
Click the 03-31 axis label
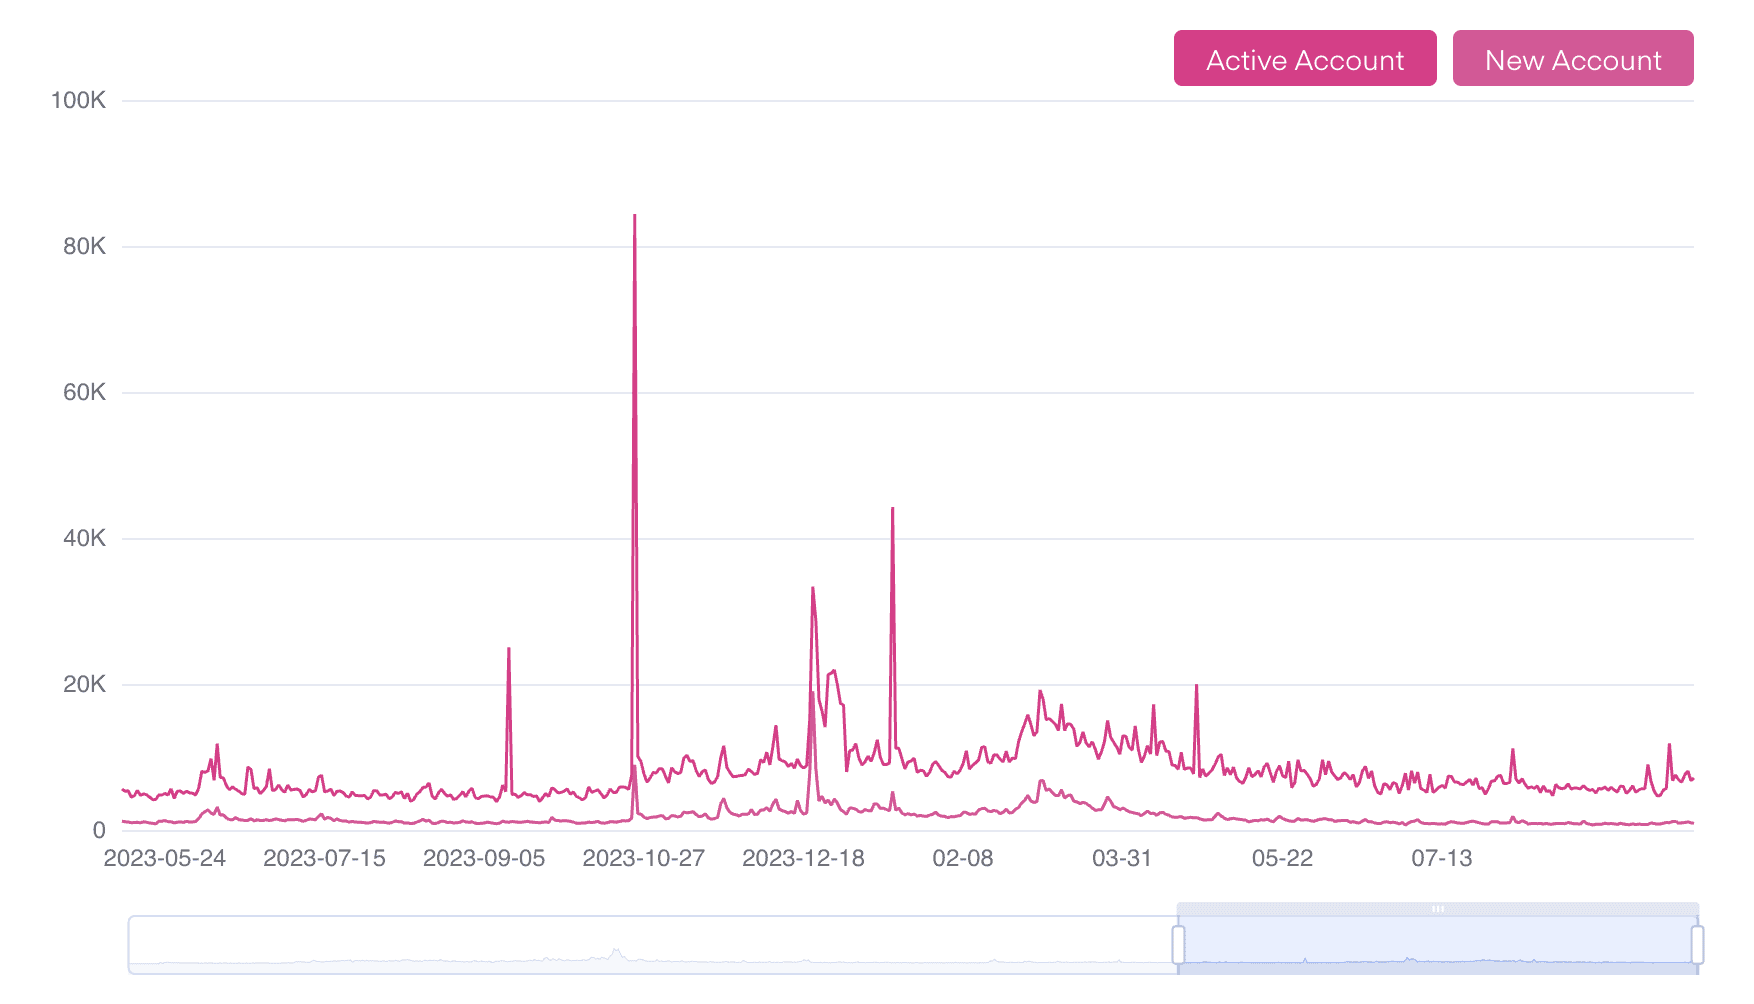tap(1122, 858)
